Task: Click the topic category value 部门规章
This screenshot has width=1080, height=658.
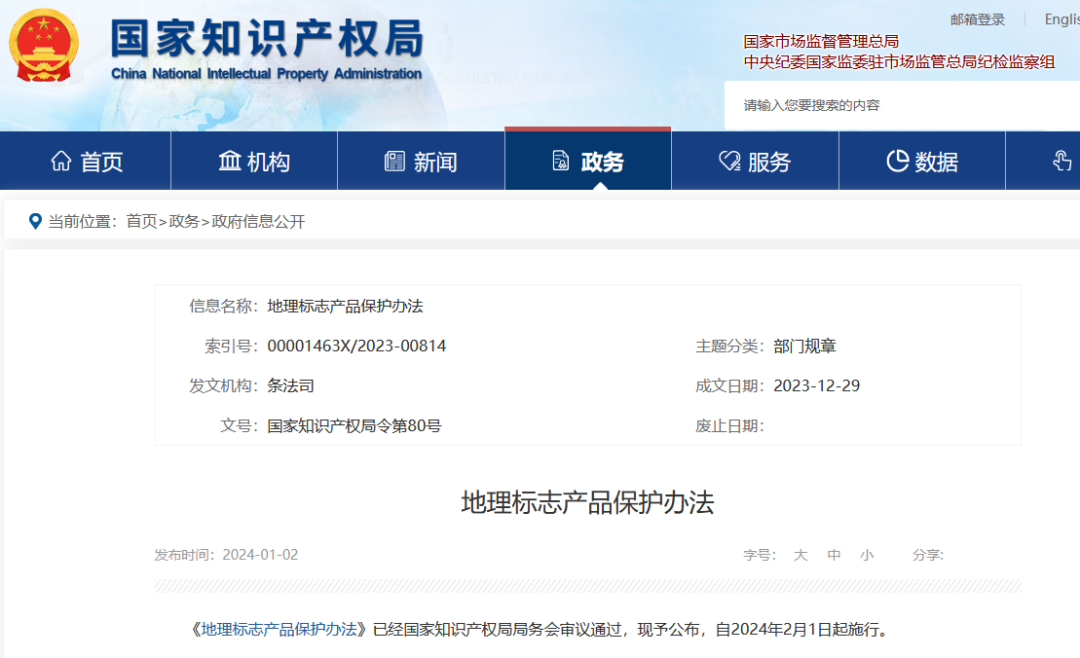Action: click(804, 346)
